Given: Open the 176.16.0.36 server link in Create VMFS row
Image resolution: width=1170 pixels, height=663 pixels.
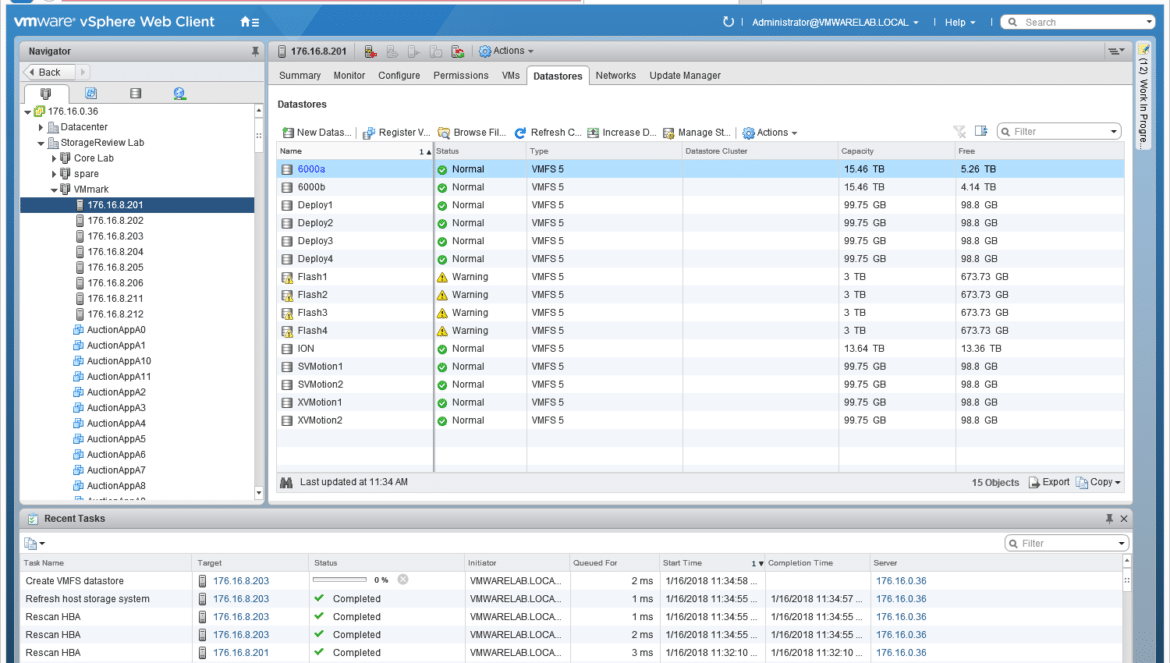Looking at the screenshot, I should pyautogui.click(x=901, y=581).
